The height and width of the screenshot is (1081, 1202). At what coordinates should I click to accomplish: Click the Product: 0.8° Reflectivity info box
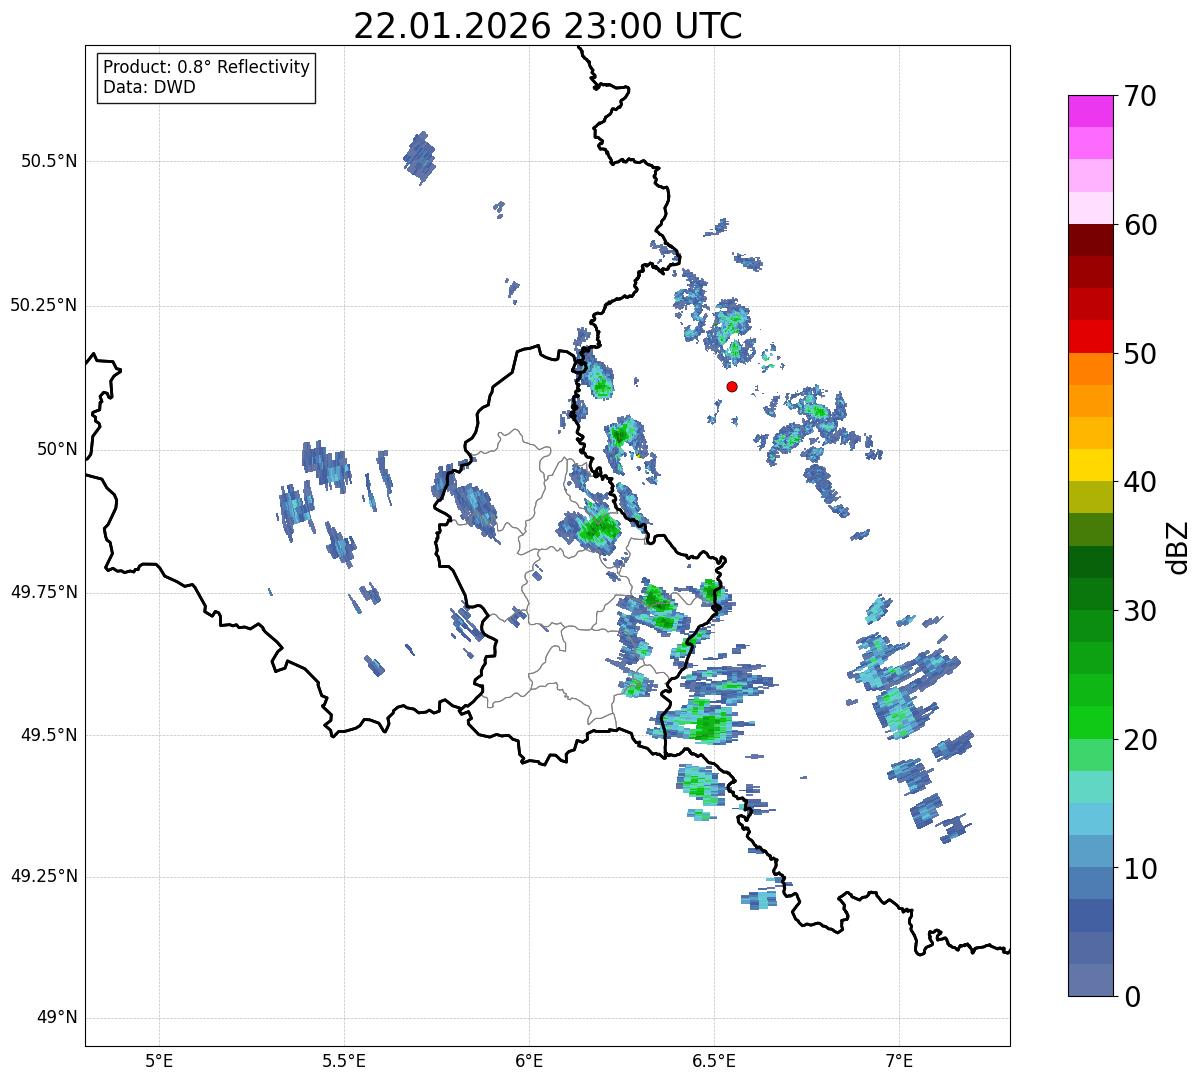(x=207, y=77)
